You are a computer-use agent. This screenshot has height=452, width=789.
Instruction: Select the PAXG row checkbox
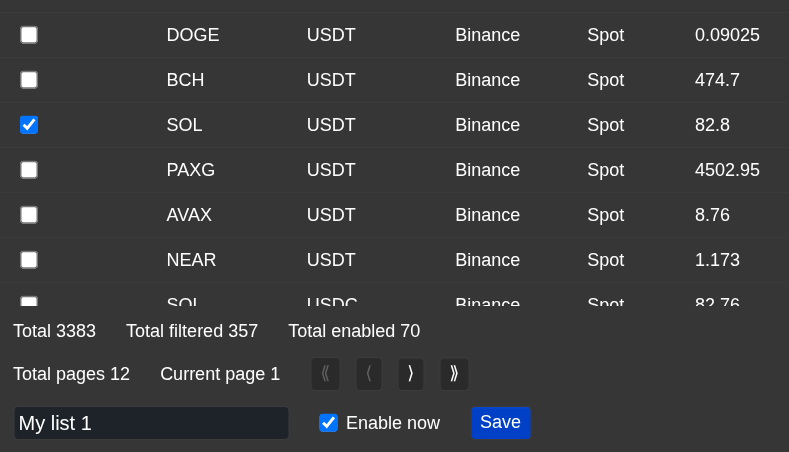point(29,170)
